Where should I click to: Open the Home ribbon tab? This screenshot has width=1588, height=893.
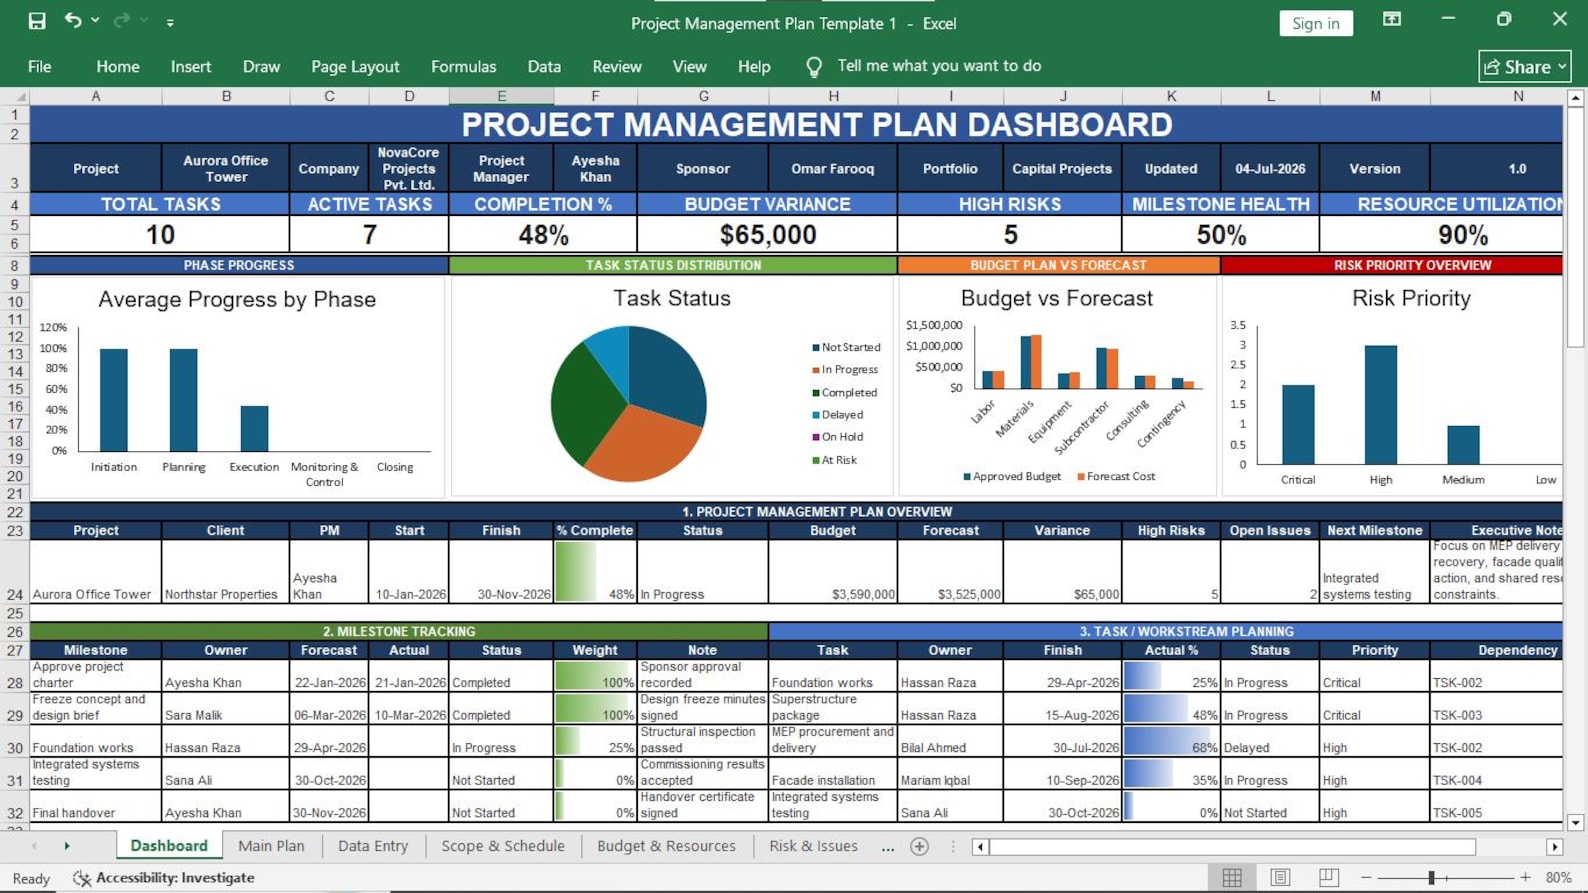[x=118, y=66]
